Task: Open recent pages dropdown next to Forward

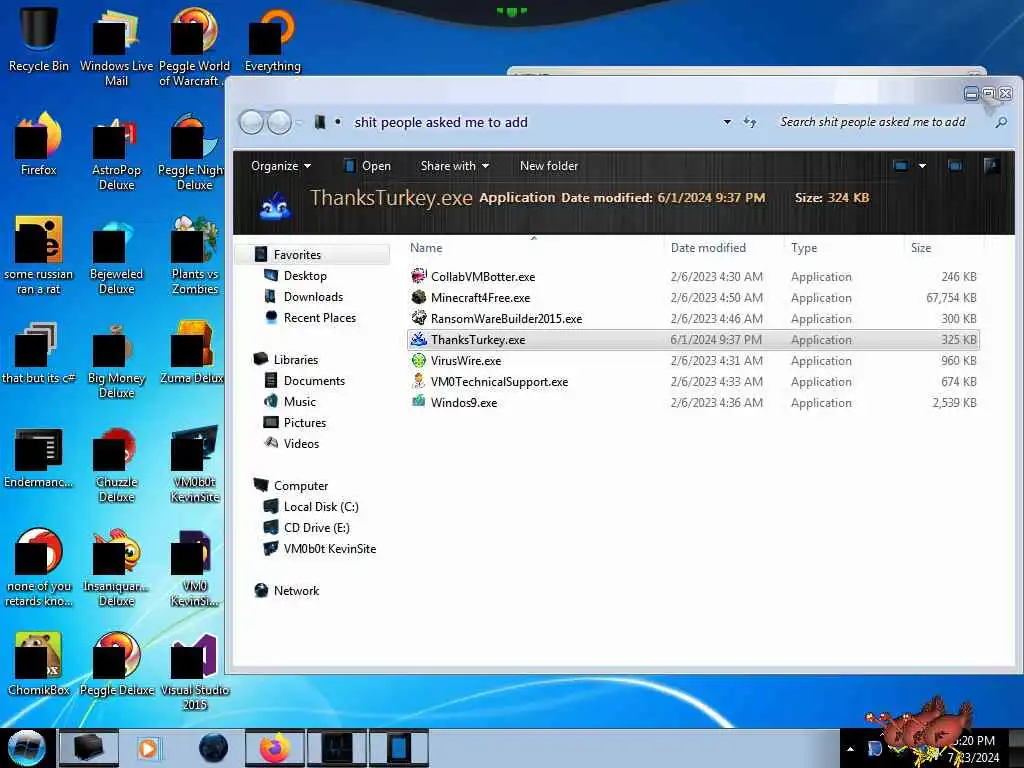Action: click(x=299, y=122)
